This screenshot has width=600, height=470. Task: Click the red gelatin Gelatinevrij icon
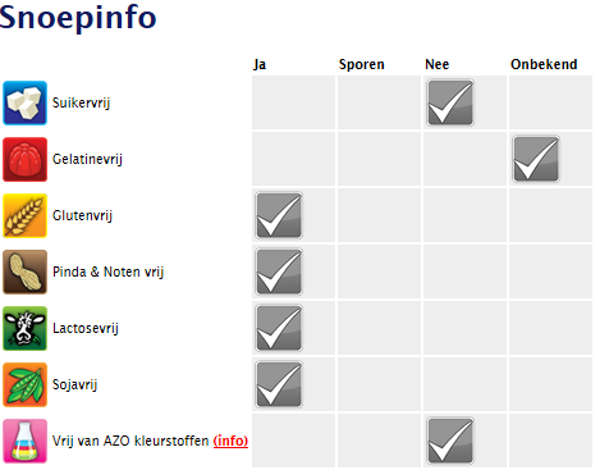[25, 159]
